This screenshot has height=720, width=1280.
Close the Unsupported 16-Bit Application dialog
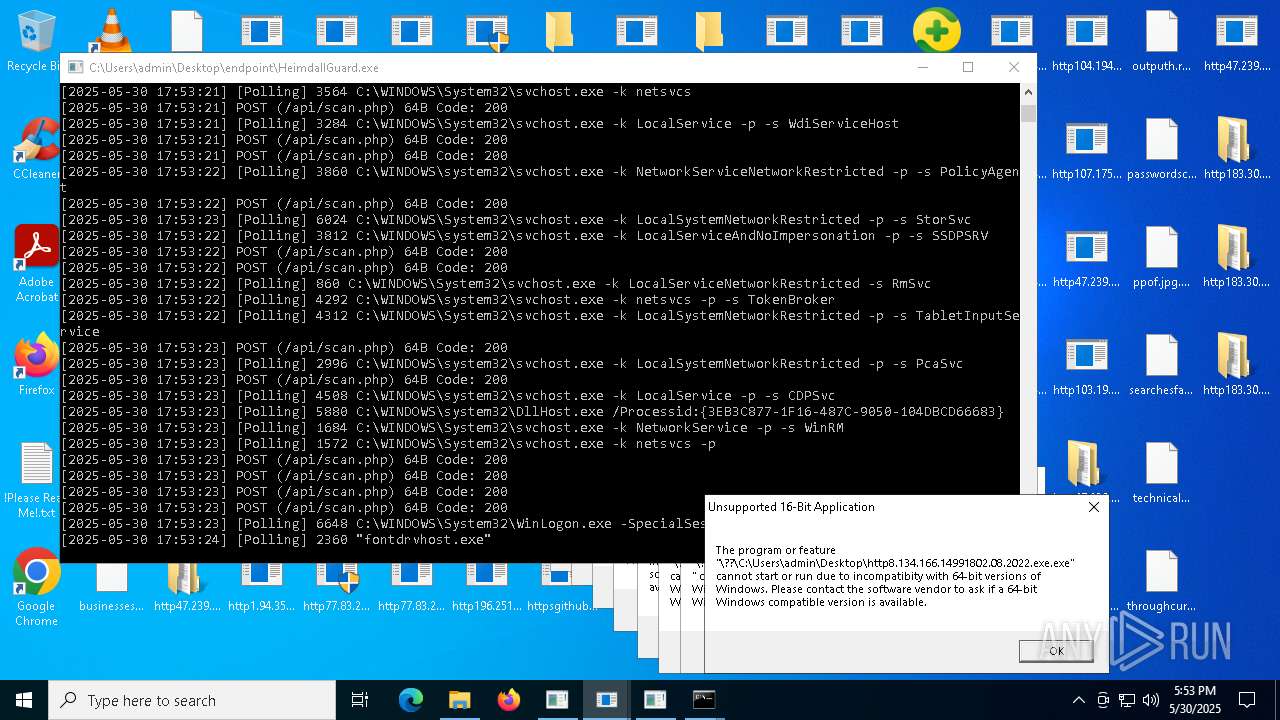click(1094, 507)
